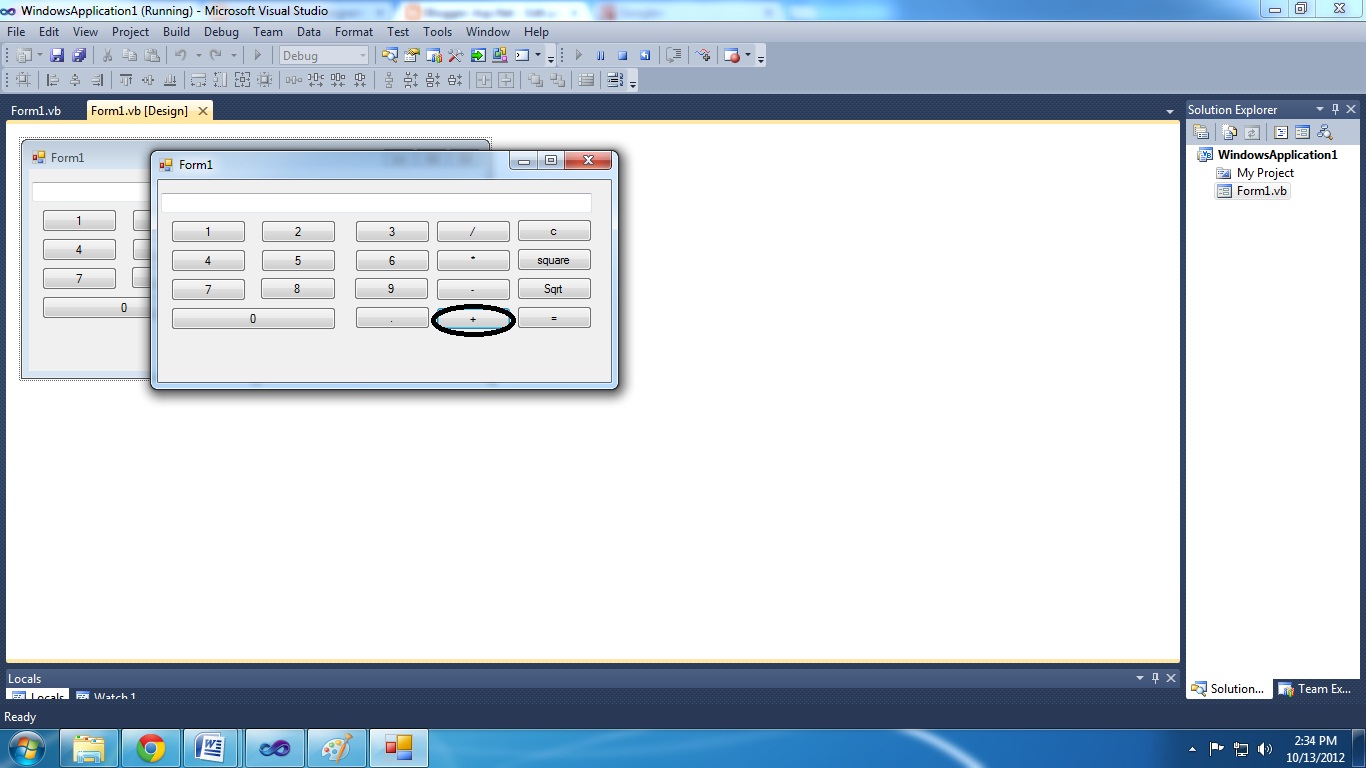Image resolution: width=1366 pixels, height=768 pixels.
Task: Click the Step Into debugging icon
Action: pos(673,55)
